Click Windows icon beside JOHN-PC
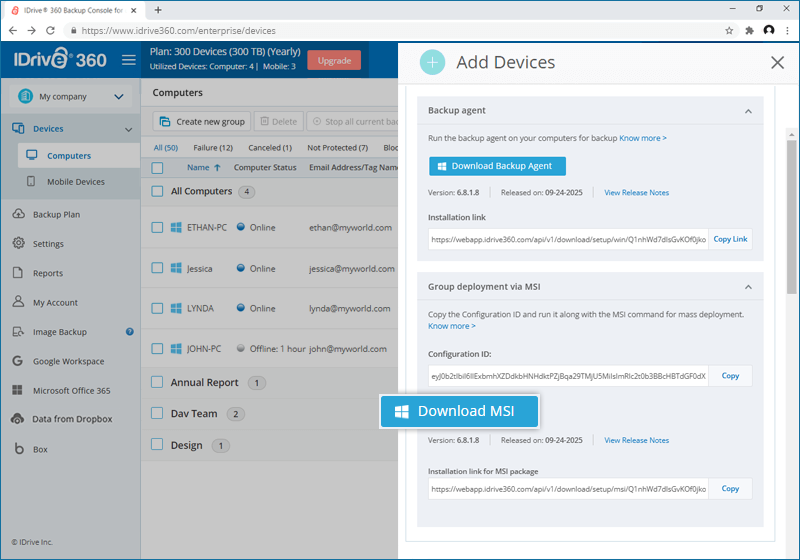This screenshot has width=800, height=560. 176,349
